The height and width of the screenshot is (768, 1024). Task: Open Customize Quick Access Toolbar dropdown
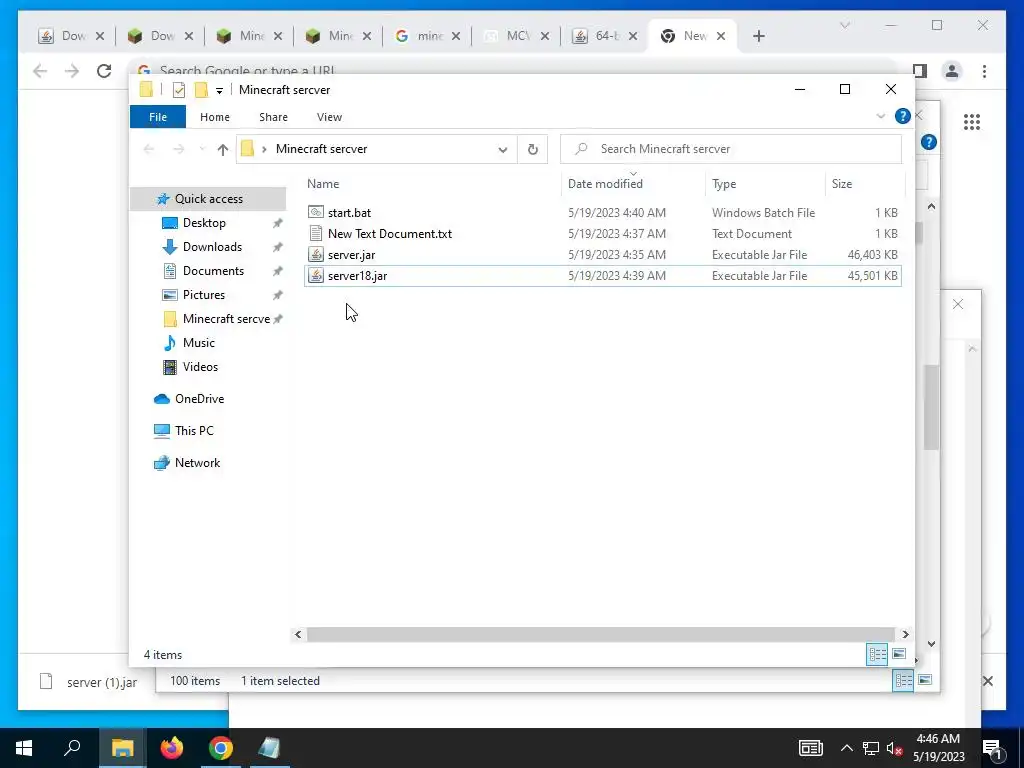pyautogui.click(x=219, y=91)
